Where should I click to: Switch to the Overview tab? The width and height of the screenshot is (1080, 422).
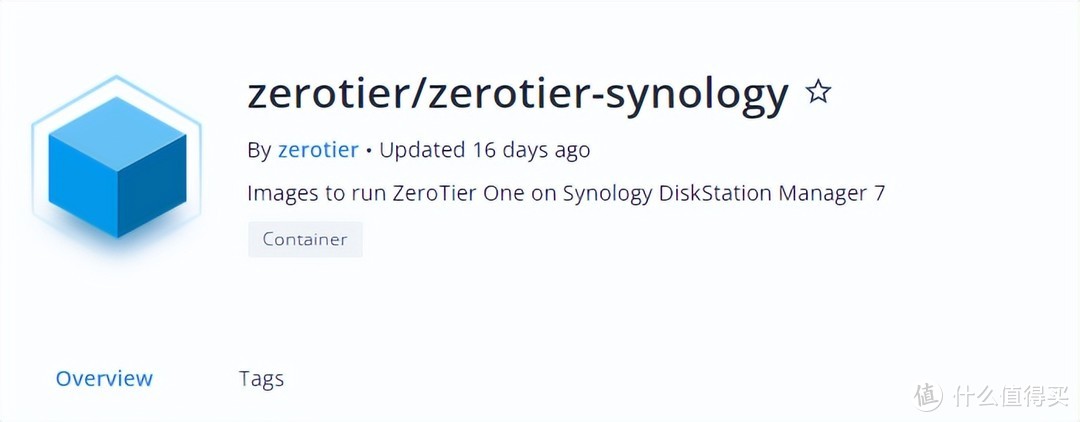coord(104,379)
